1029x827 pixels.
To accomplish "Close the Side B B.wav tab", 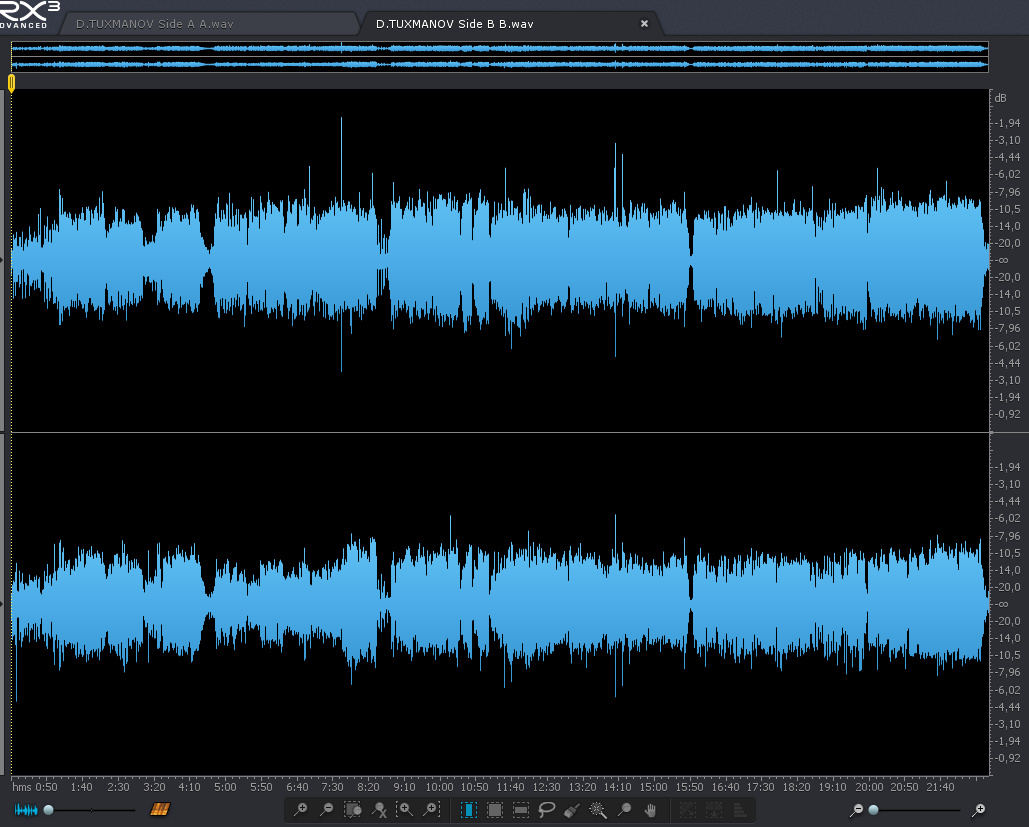I will click(x=644, y=23).
